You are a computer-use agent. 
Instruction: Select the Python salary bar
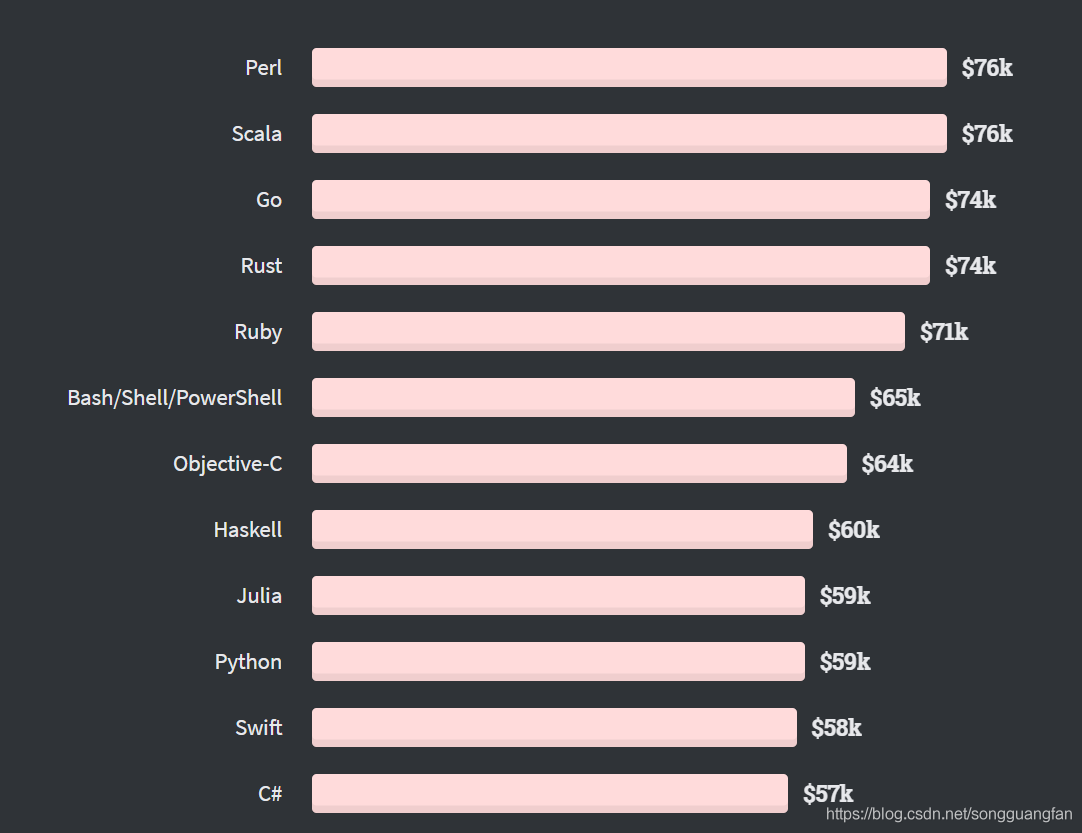tap(558, 661)
